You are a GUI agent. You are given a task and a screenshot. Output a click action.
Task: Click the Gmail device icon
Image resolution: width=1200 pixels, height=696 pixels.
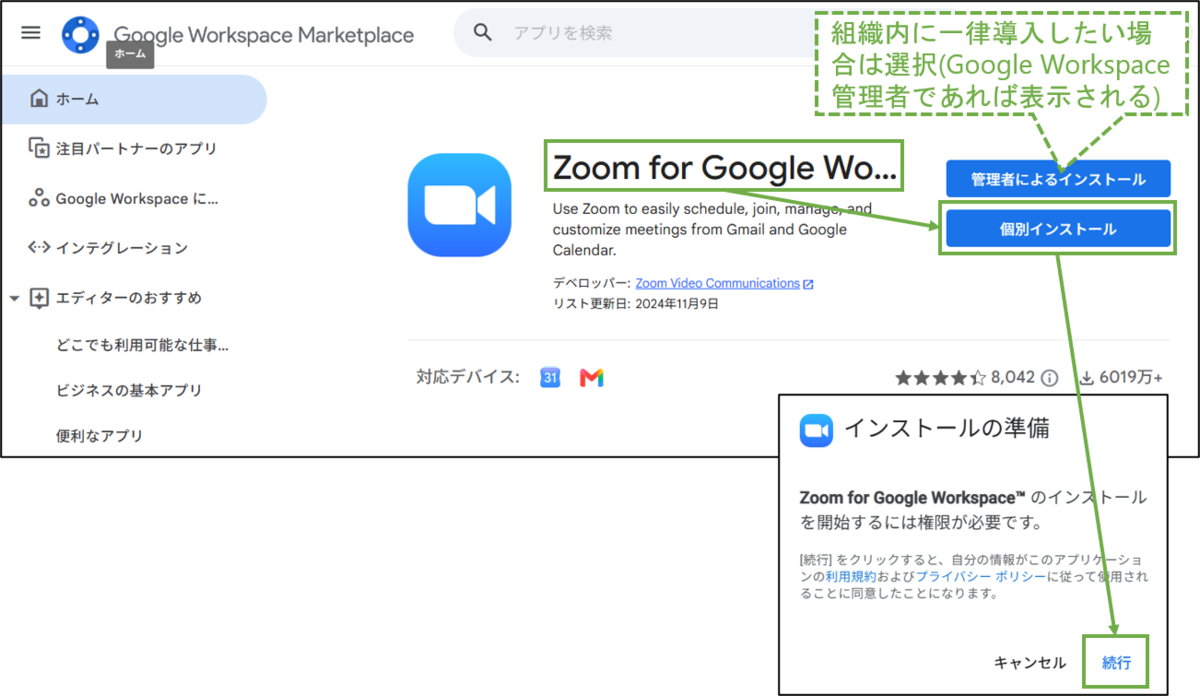point(592,378)
